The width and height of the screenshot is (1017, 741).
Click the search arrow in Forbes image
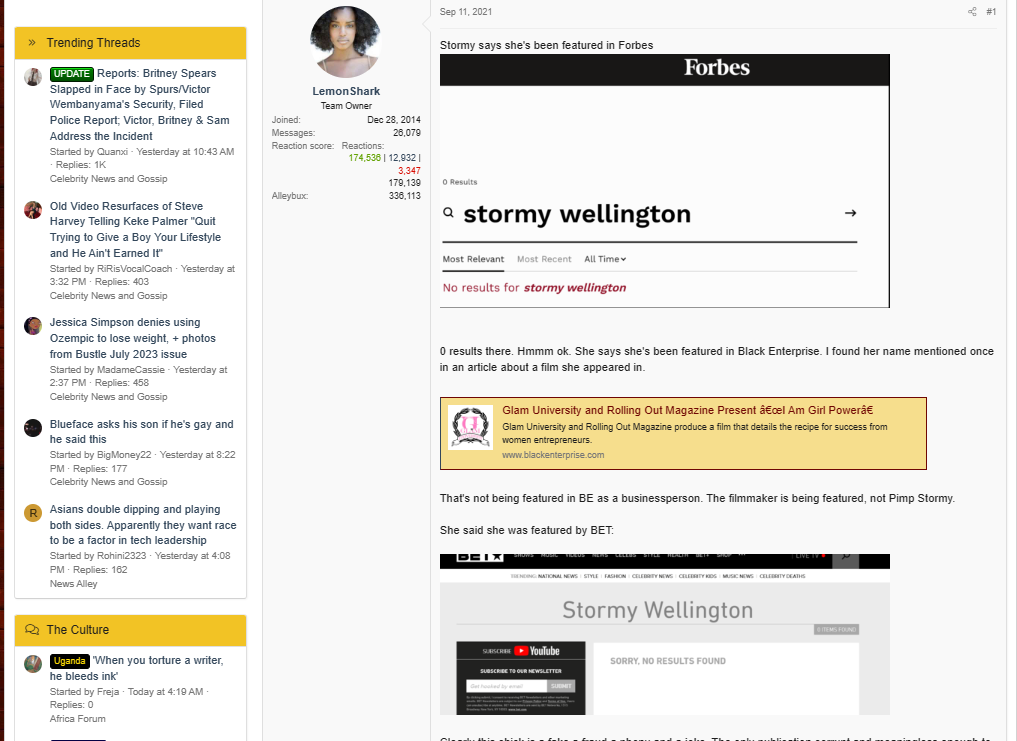click(850, 213)
